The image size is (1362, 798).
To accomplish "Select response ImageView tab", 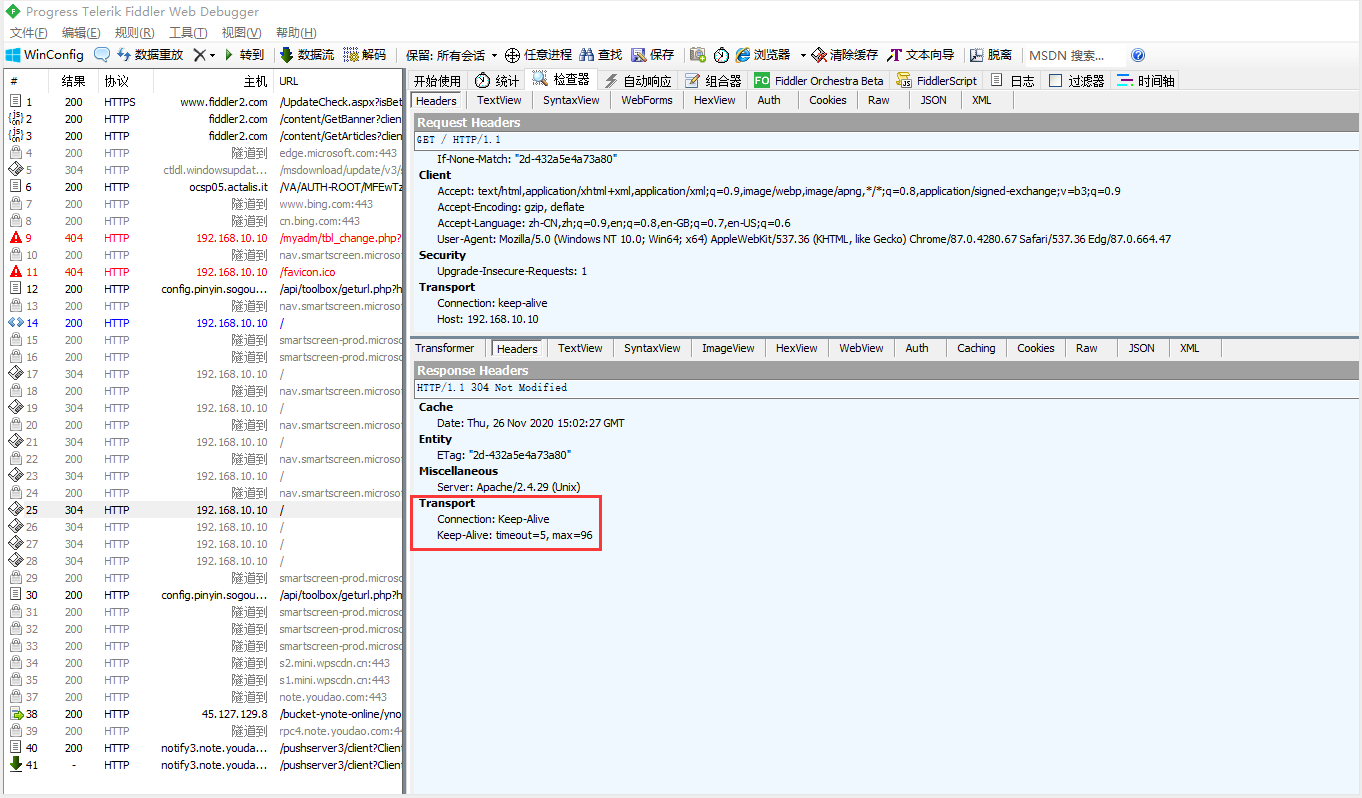I will point(728,348).
